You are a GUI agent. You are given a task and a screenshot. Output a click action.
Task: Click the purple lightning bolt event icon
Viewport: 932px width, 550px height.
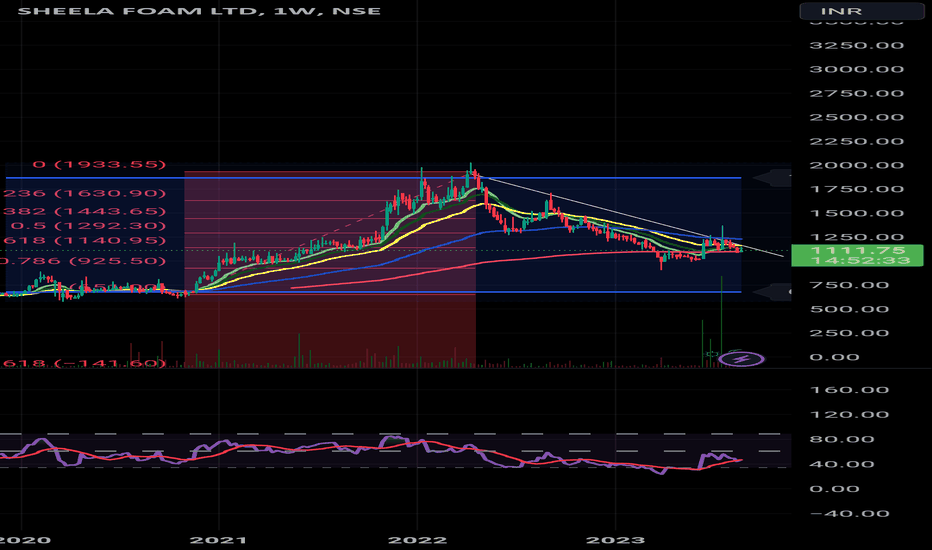tap(741, 359)
